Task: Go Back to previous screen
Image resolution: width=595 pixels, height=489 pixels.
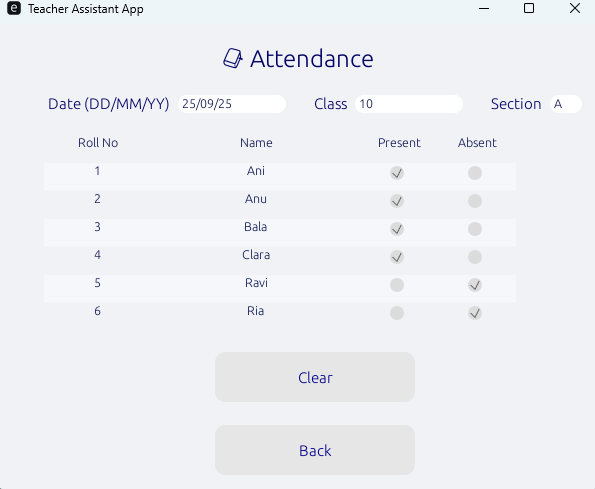Action: pyautogui.click(x=315, y=450)
